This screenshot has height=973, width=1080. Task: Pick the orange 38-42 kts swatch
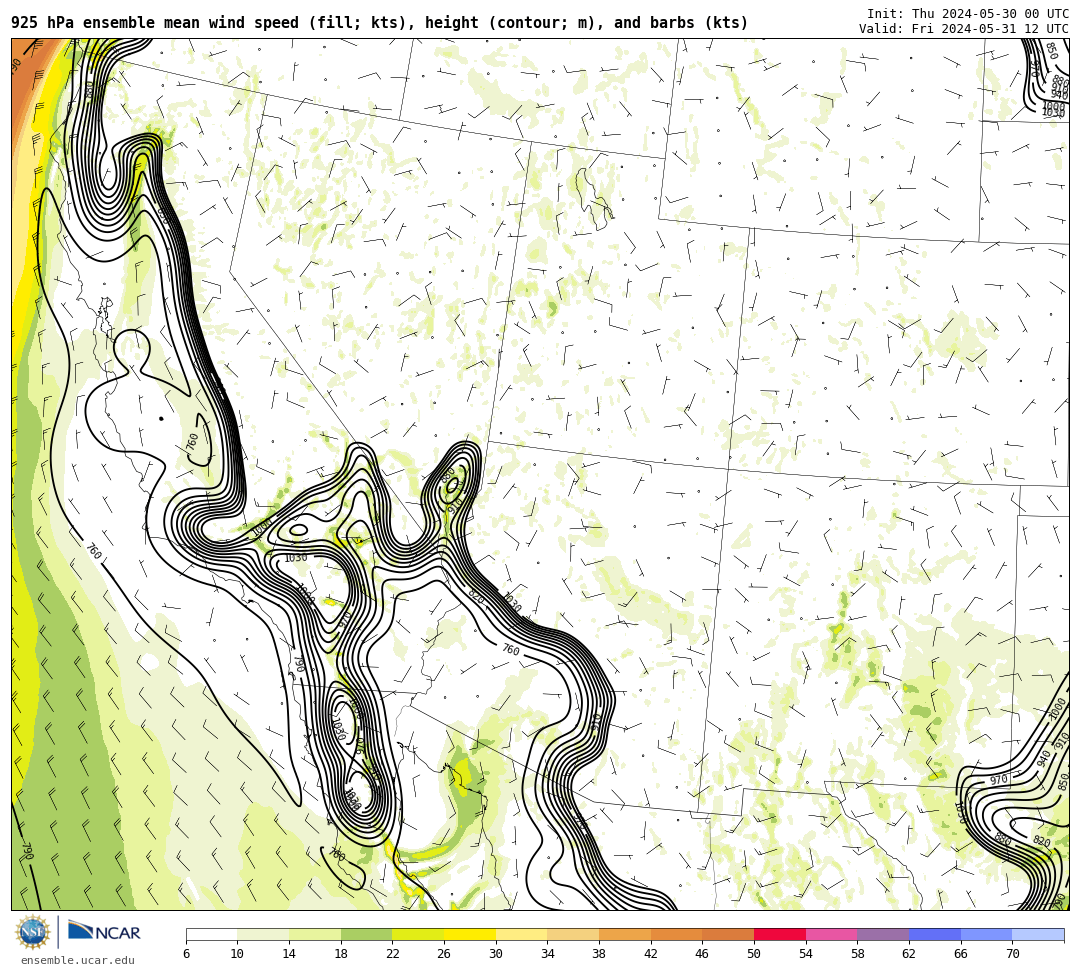click(625, 934)
